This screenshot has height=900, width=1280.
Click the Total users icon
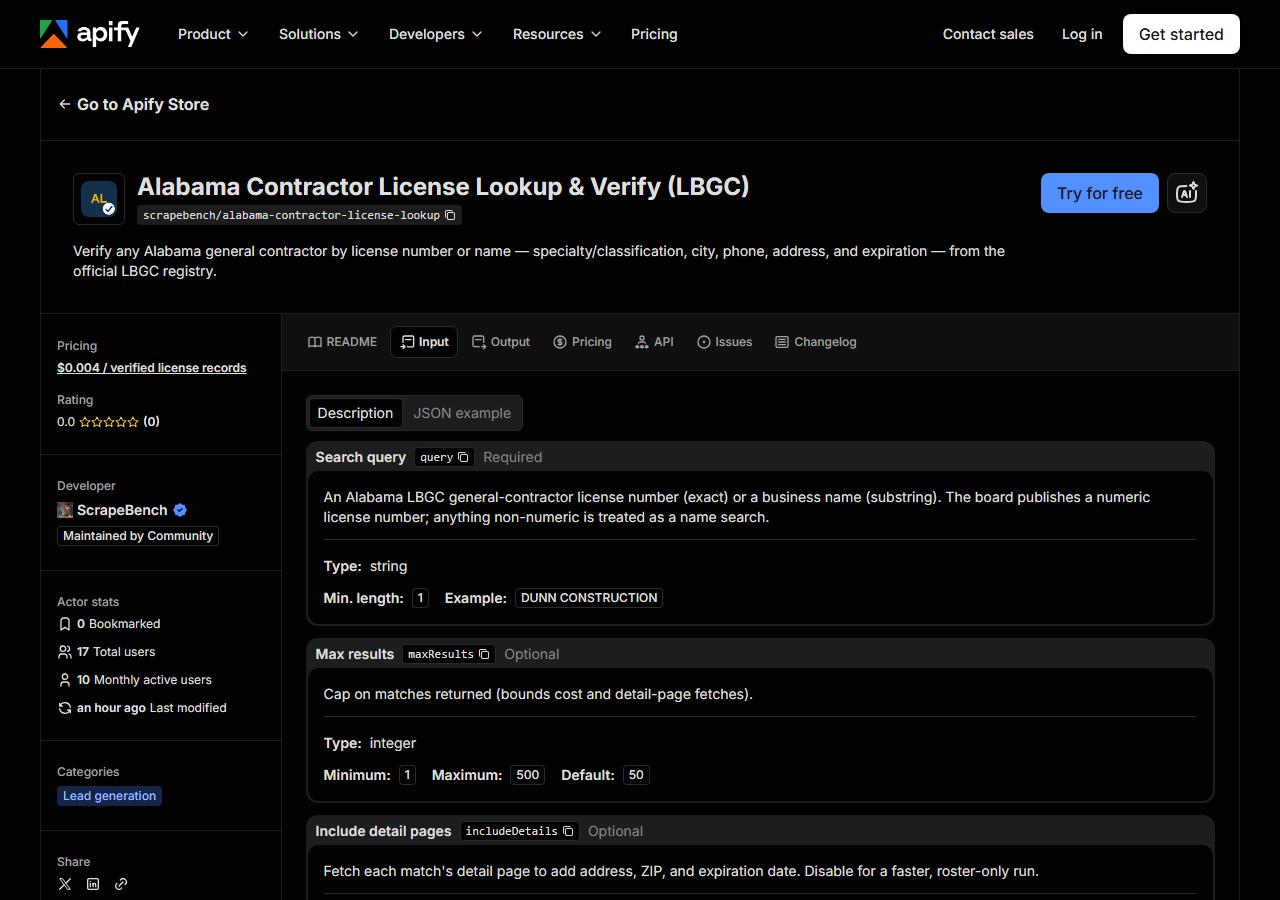pos(65,652)
